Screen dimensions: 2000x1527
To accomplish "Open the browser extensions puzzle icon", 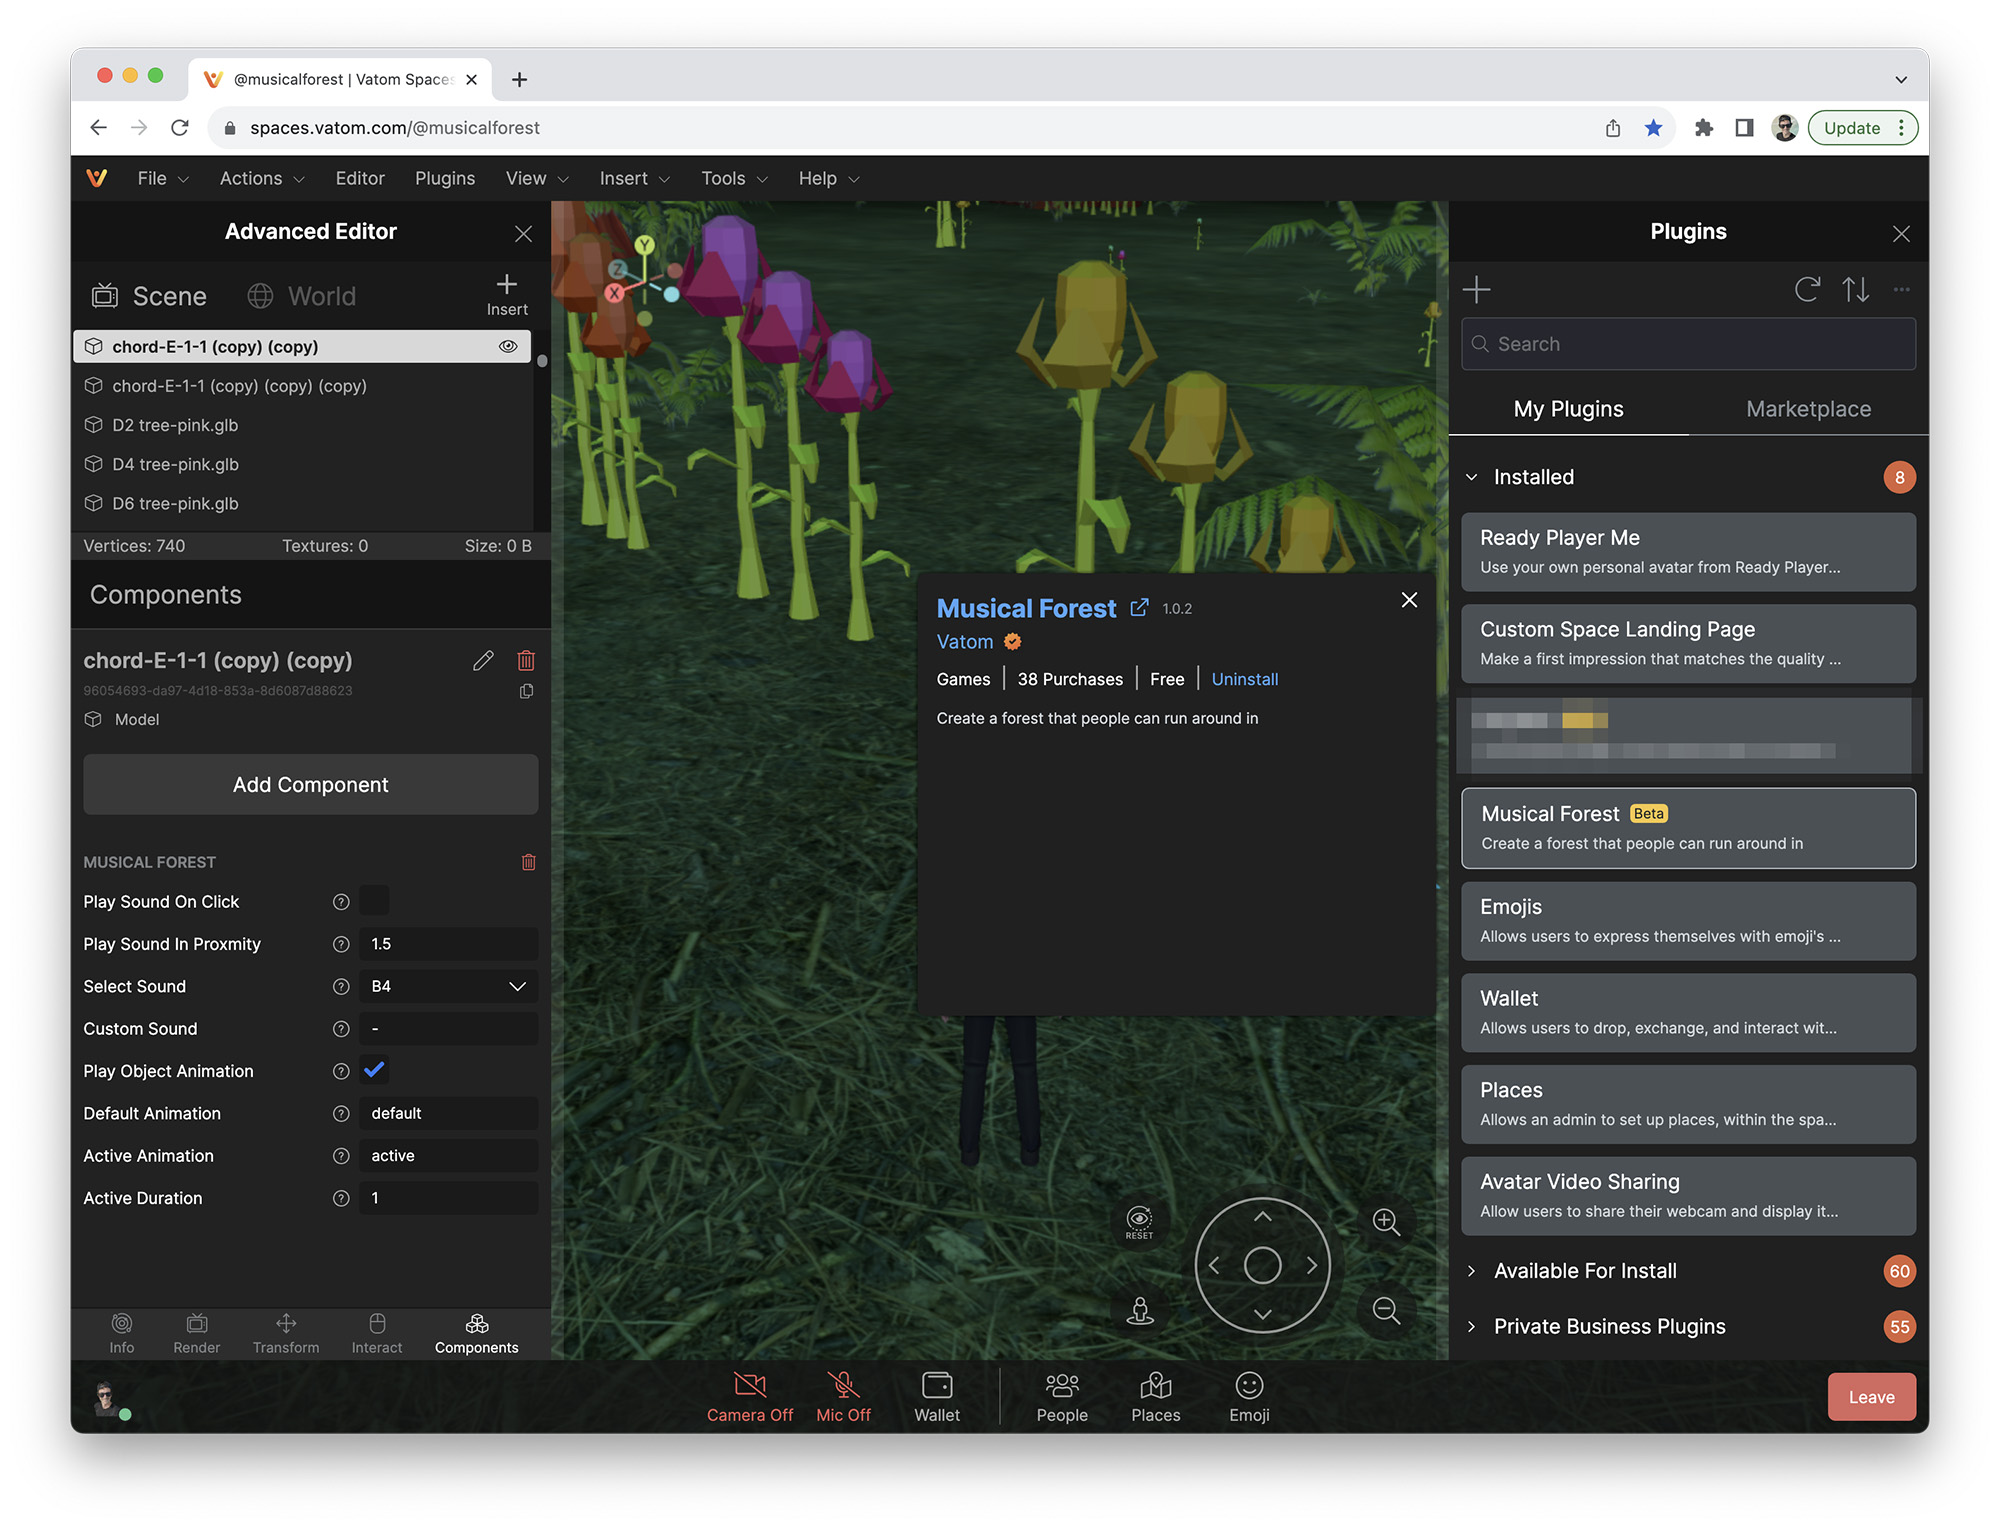I will click(x=1704, y=128).
